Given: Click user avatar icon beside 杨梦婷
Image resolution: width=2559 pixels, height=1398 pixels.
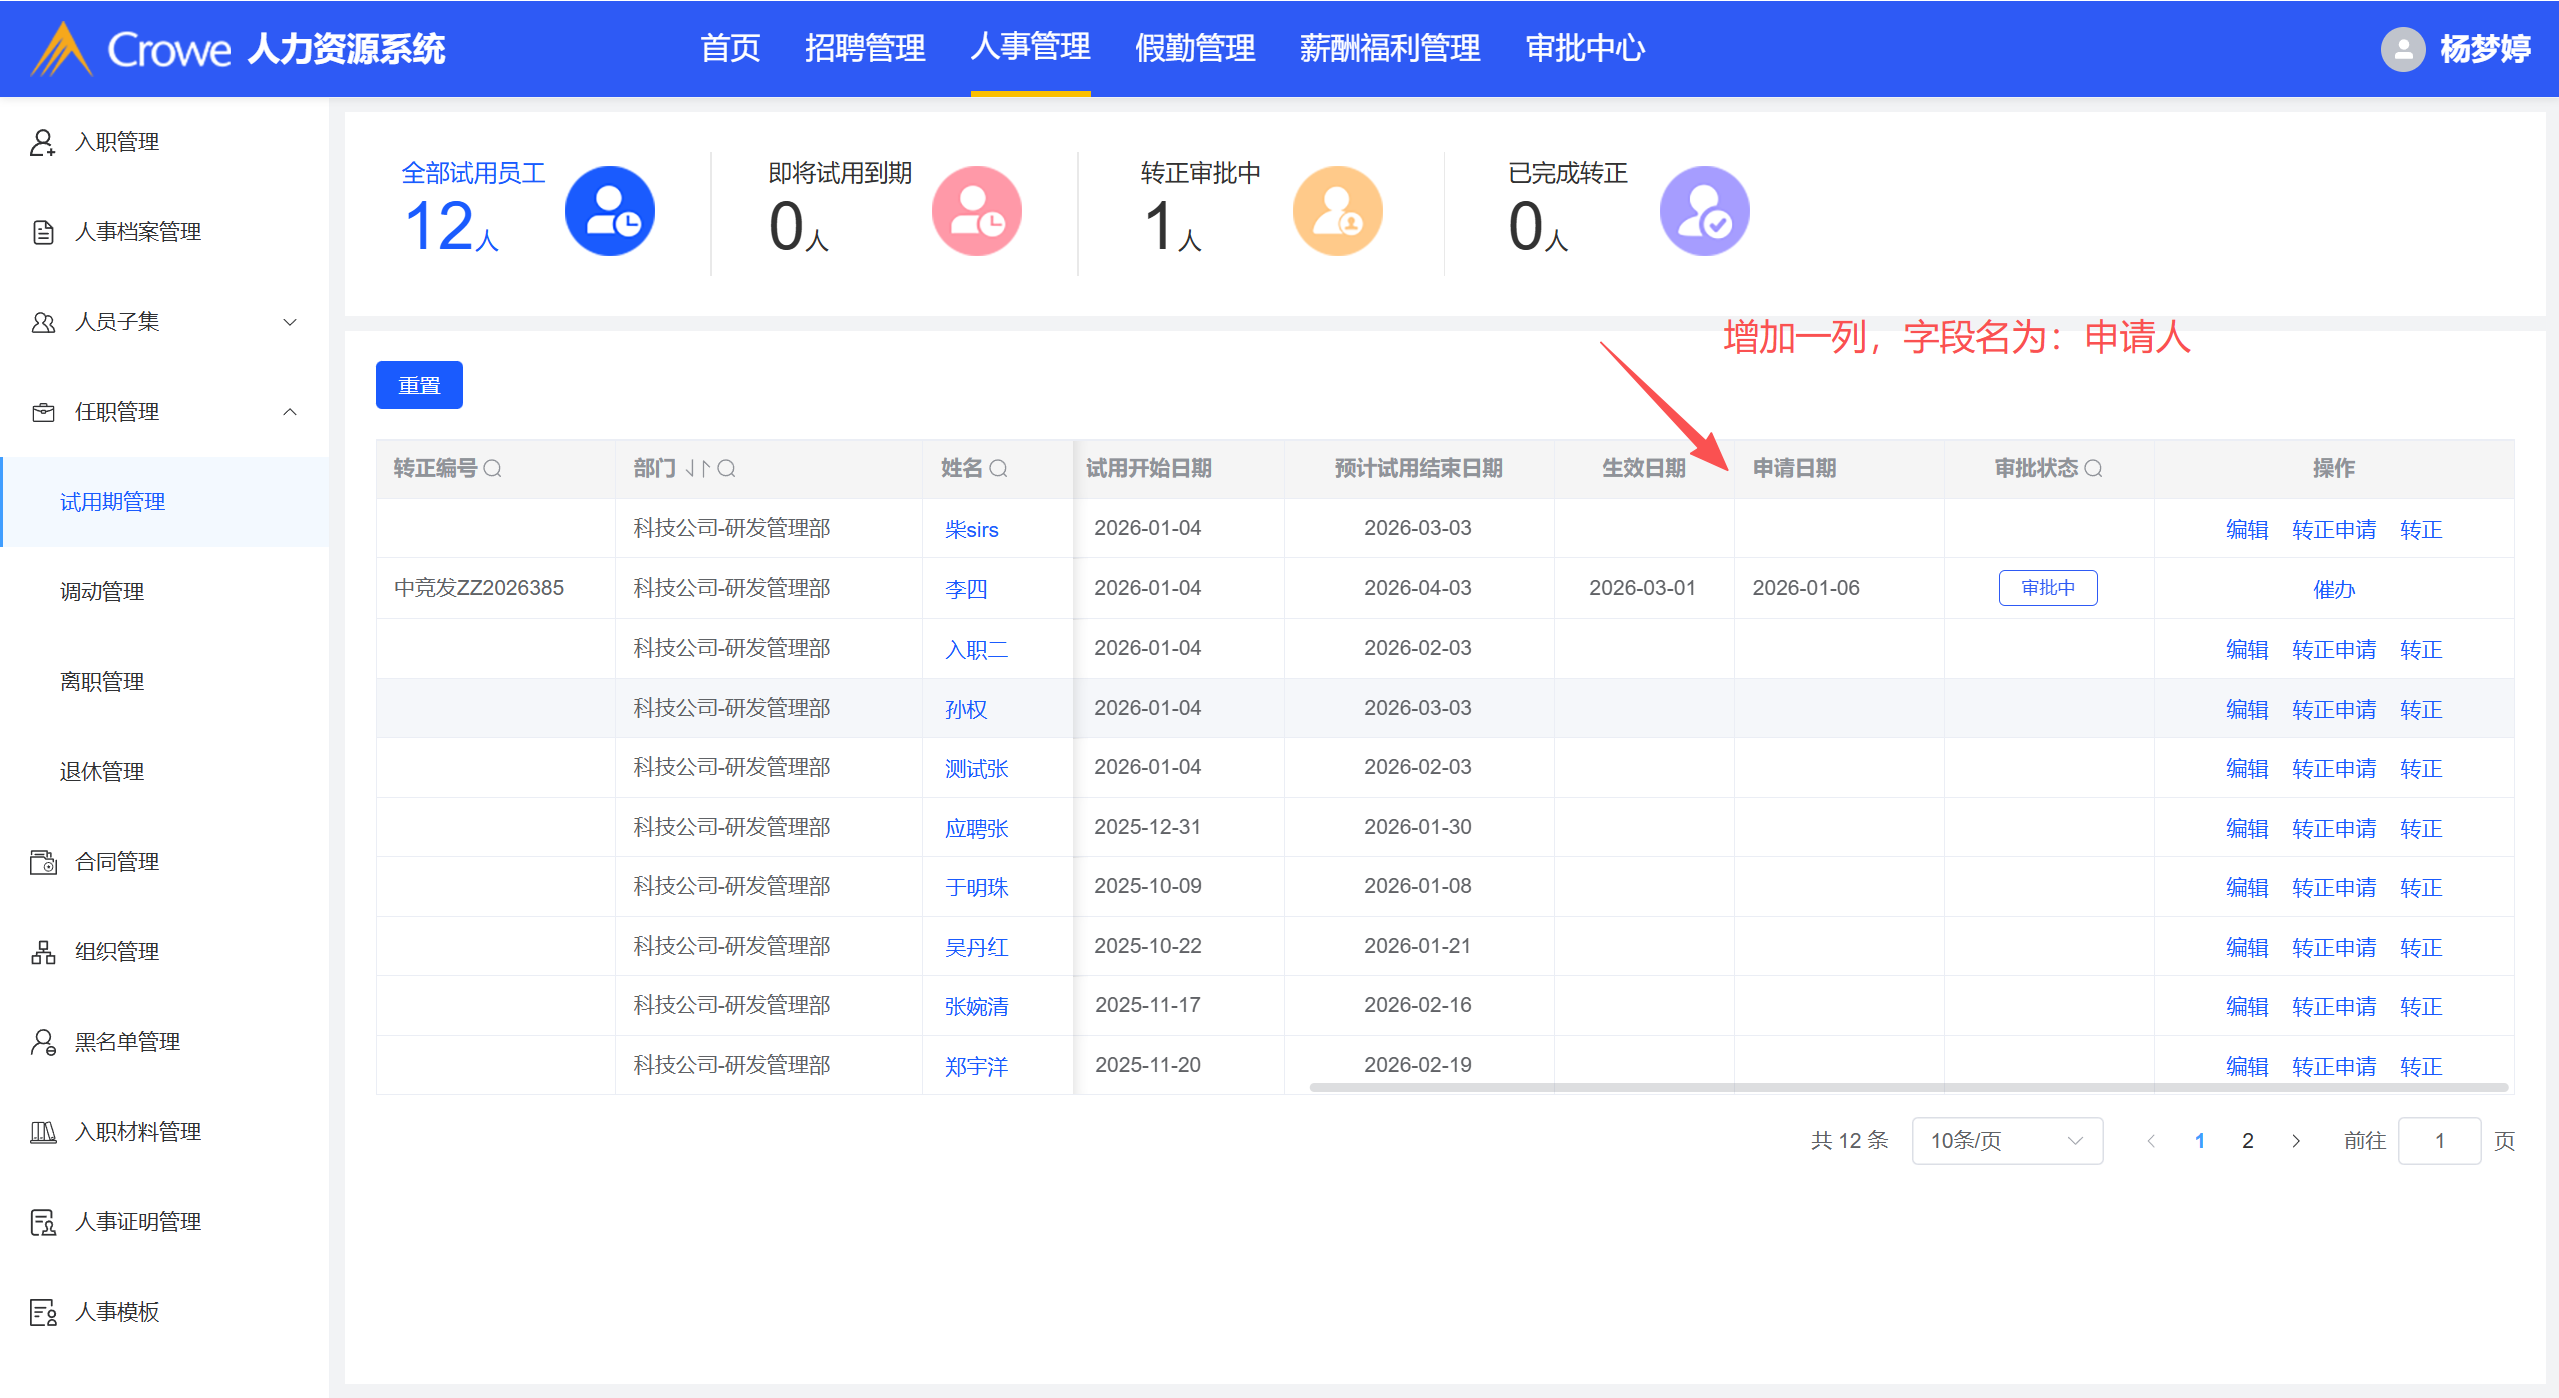Looking at the screenshot, I should 2402,48.
